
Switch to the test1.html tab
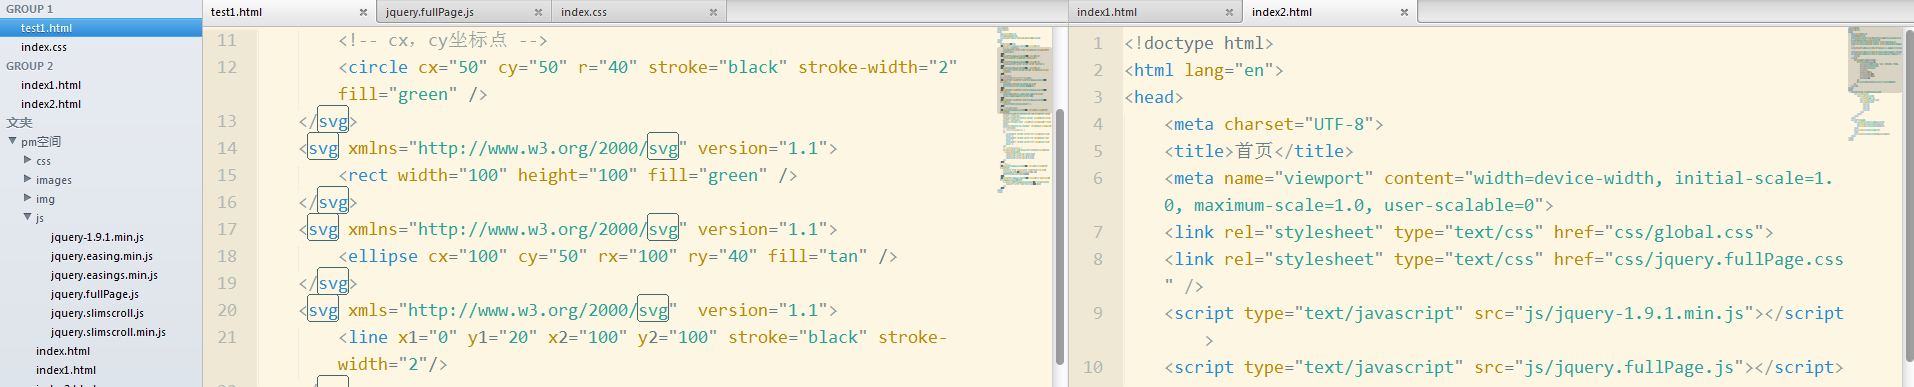pos(290,12)
